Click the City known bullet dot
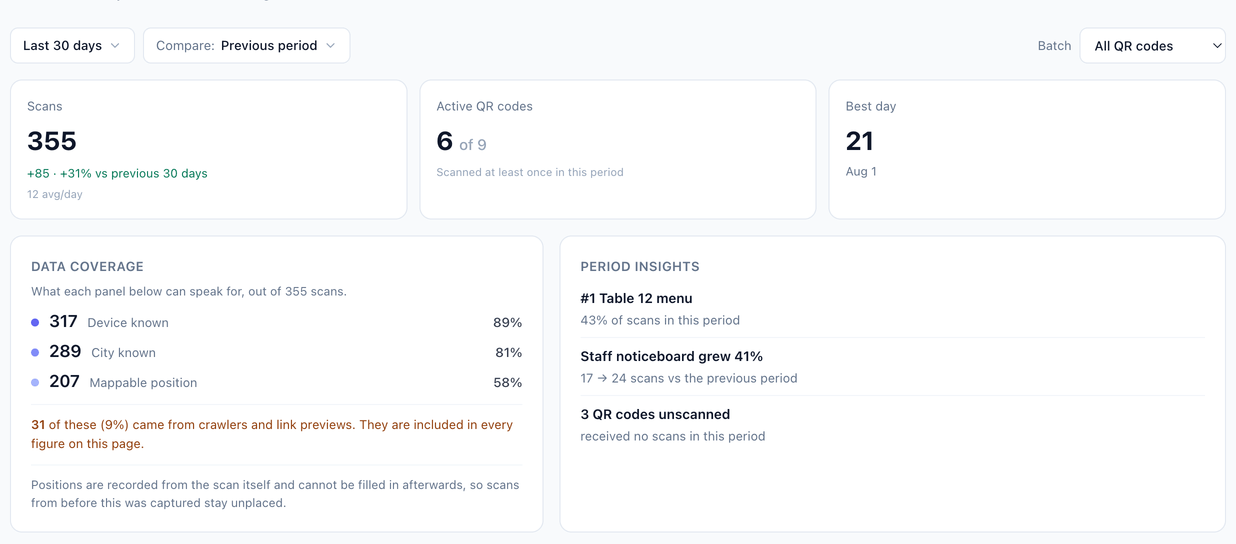Screen dimensions: 1236x544 coord(35,353)
